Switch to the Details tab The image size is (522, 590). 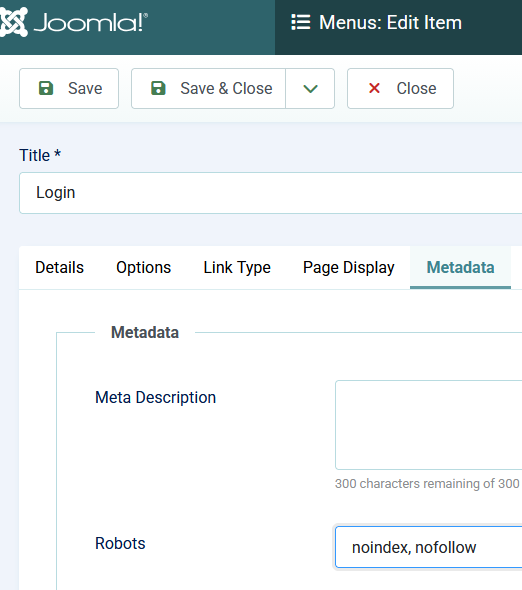[59, 268]
